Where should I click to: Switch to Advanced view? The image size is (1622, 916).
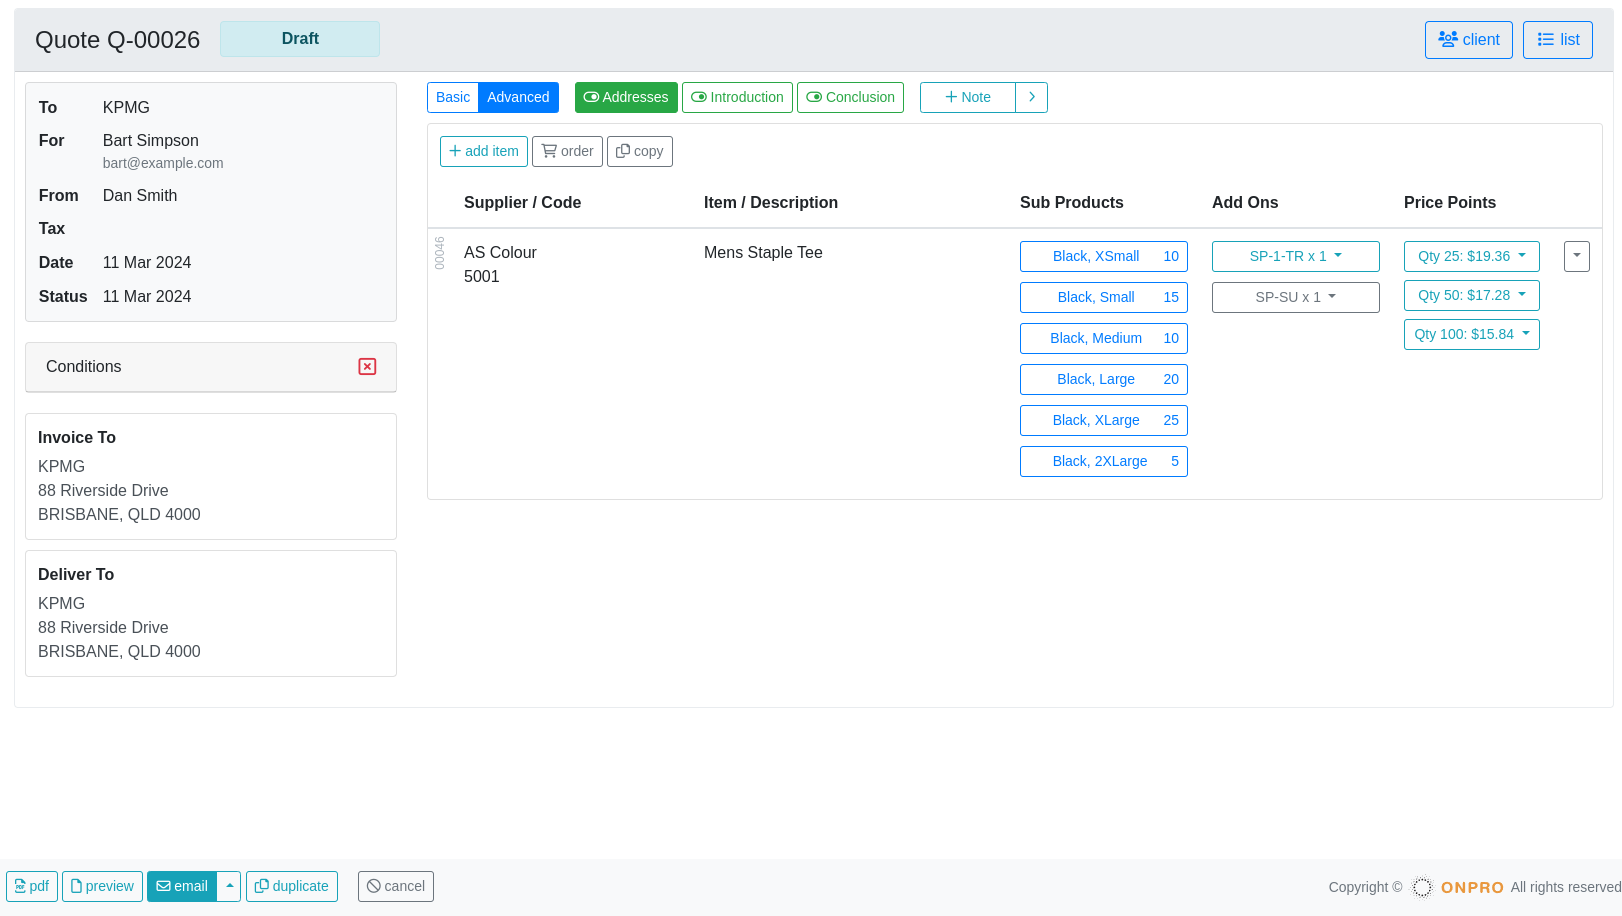(x=518, y=97)
